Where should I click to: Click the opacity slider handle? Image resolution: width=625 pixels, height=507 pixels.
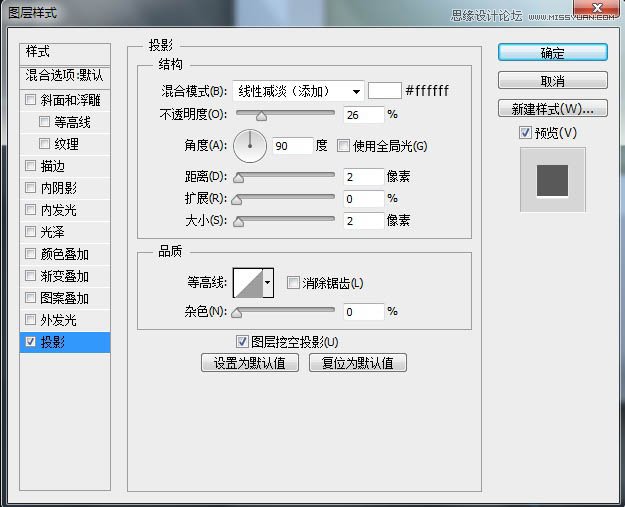(x=261, y=116)
